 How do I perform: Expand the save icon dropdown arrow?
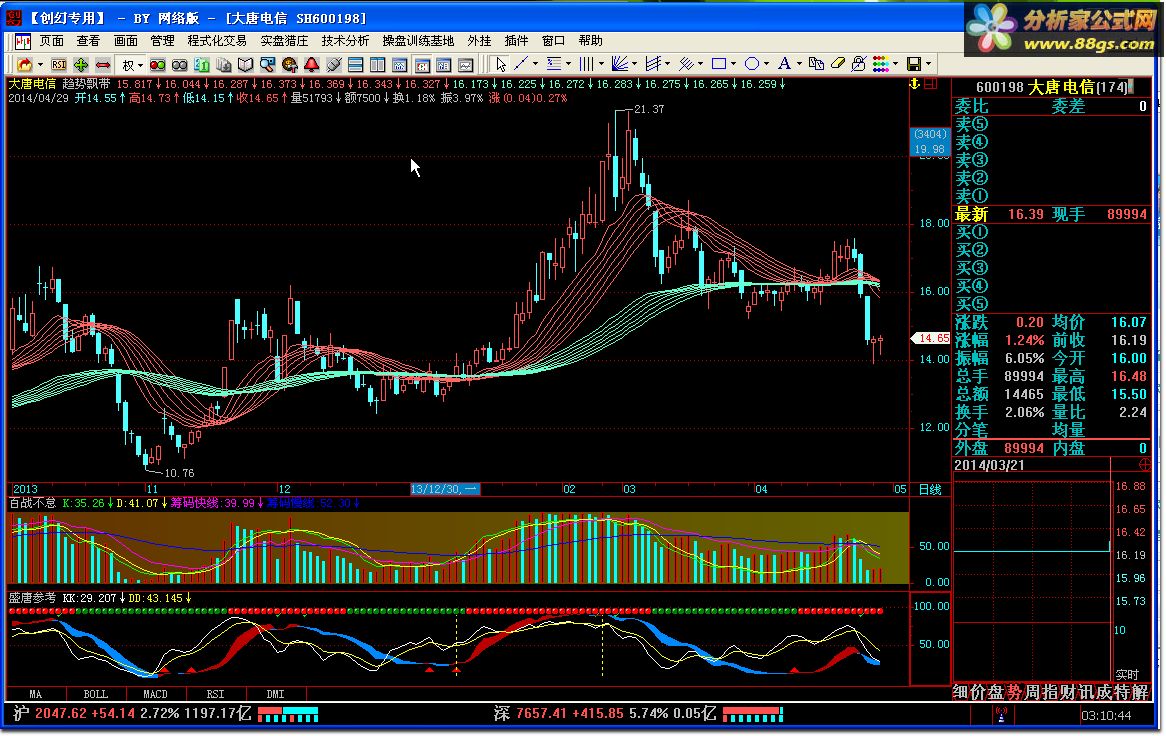tap(929, 64)
